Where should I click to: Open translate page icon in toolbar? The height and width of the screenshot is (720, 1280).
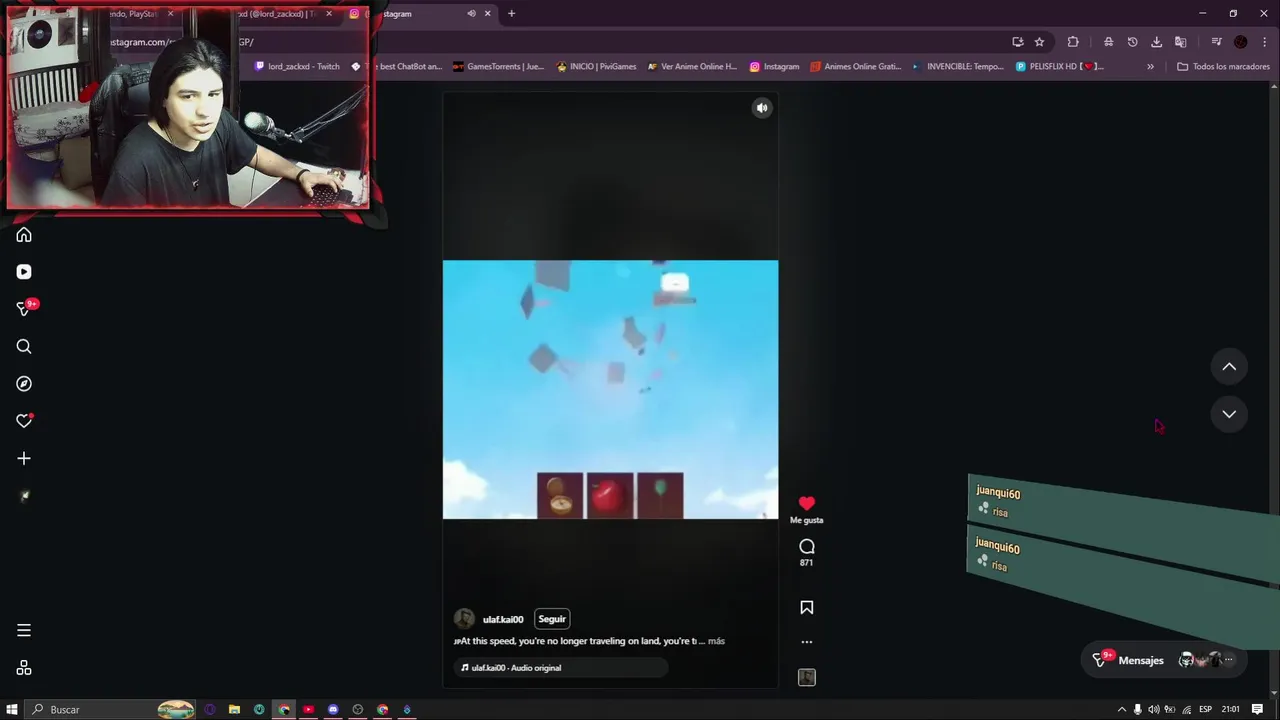[1180, 42]
